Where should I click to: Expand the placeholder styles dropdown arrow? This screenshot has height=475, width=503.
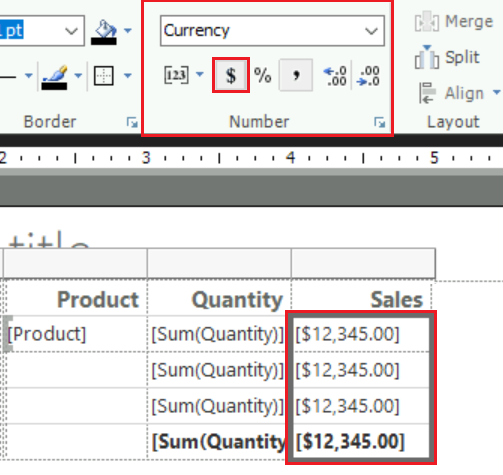(x=200, y=75)
